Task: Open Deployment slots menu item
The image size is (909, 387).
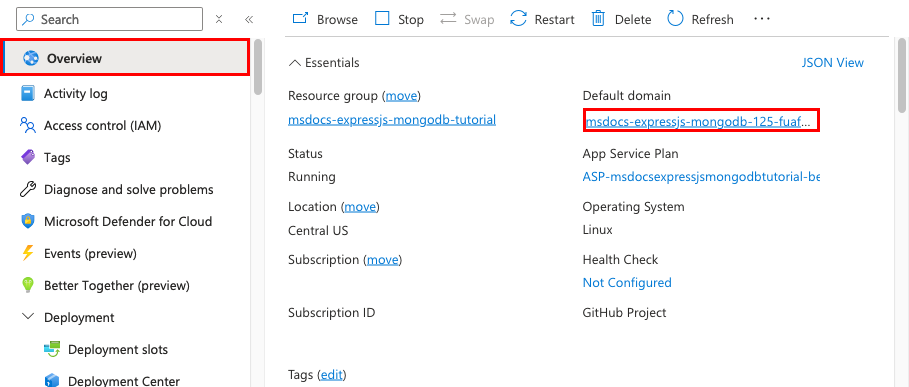Action: pos(106,349)
